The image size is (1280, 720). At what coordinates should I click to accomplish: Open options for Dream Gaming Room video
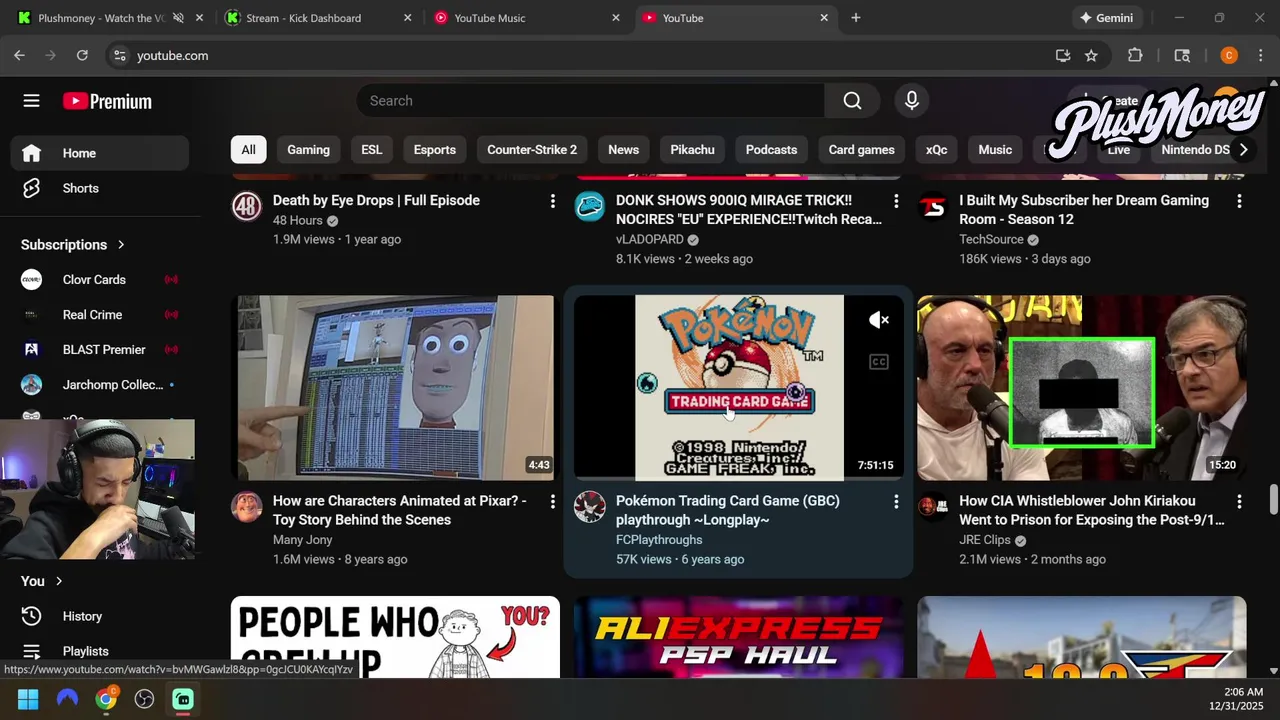pyautogui.click(x=1238, y=201)
